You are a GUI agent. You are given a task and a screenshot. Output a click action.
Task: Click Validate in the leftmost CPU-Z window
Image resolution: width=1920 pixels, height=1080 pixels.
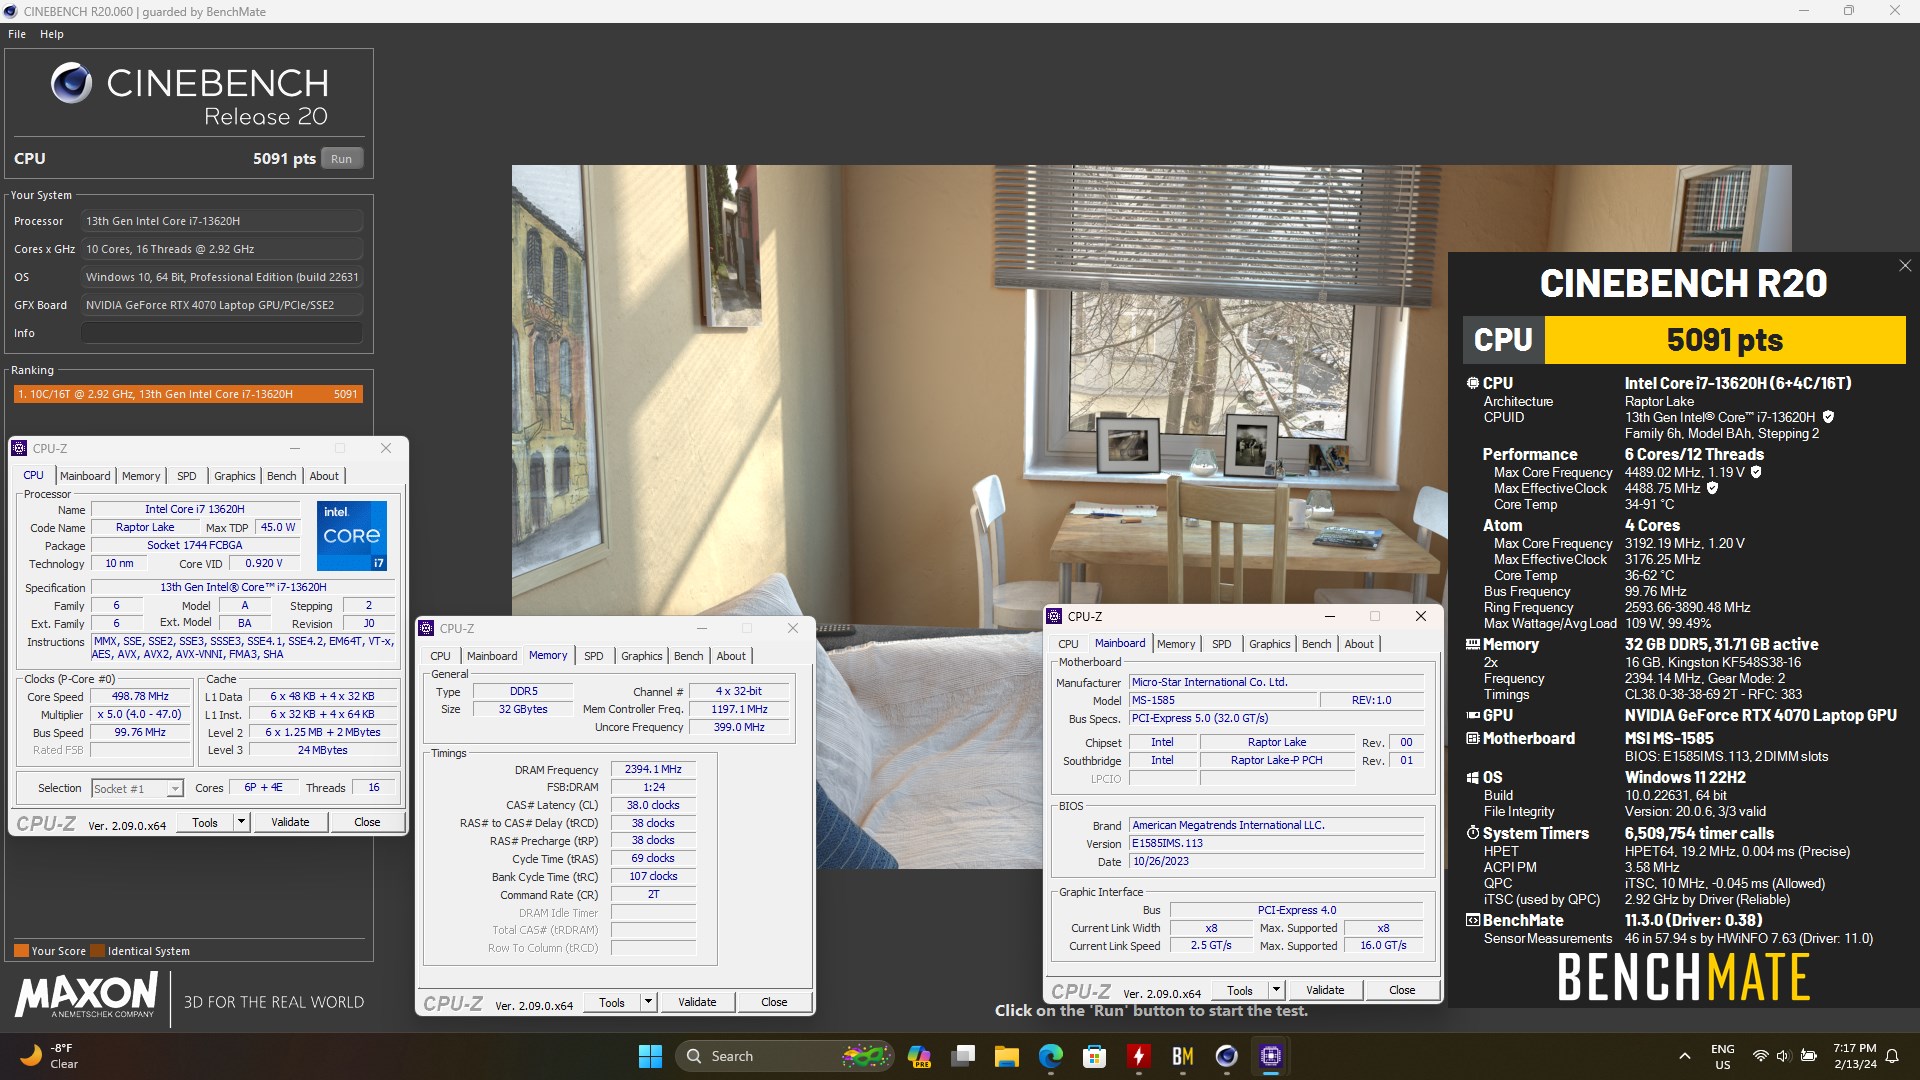[x=290, y=822]
